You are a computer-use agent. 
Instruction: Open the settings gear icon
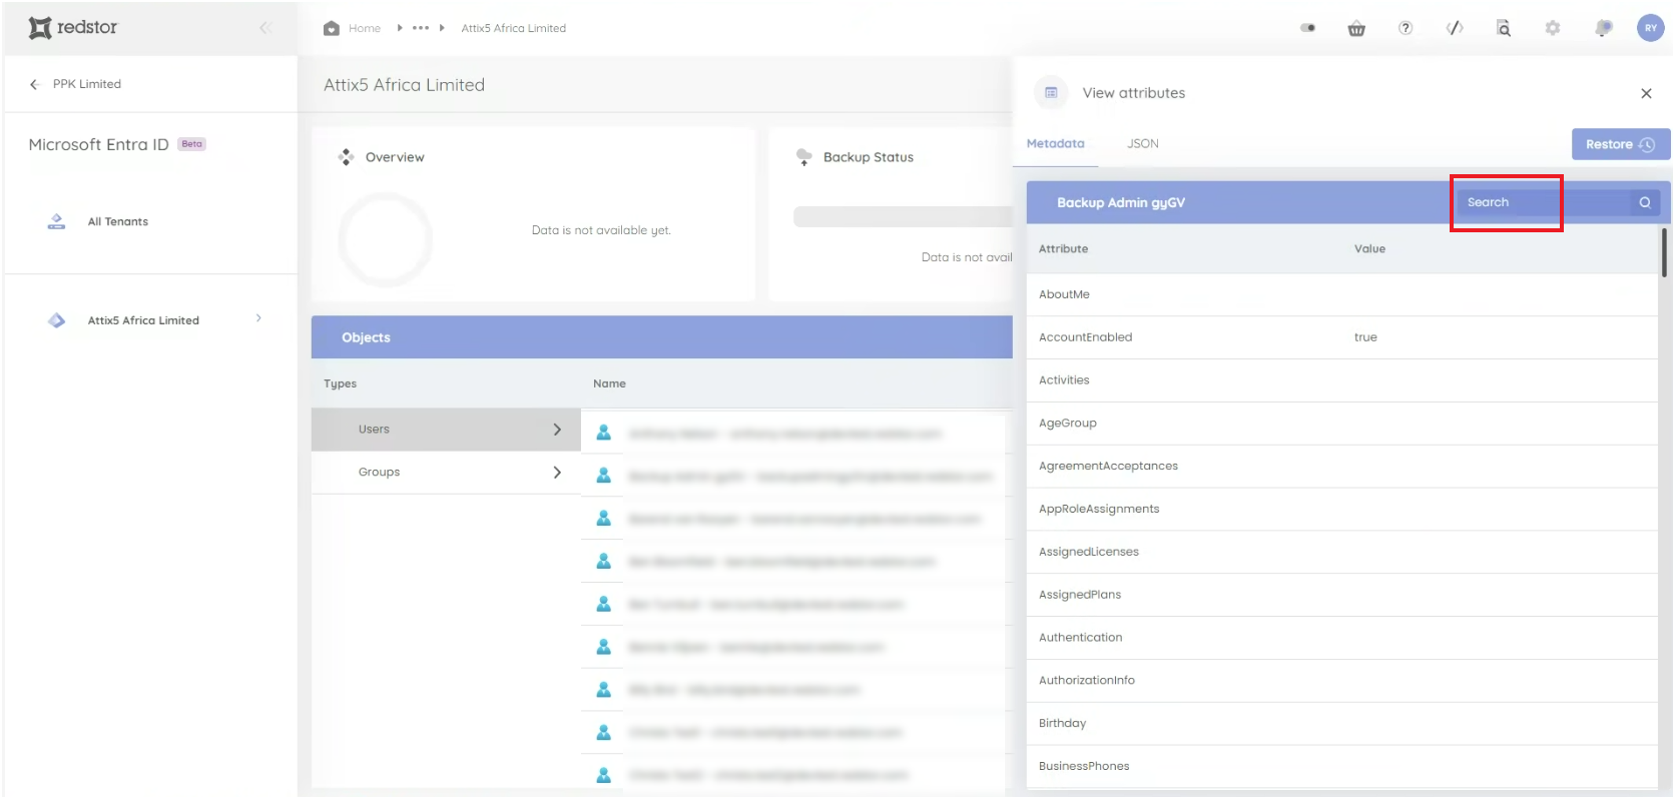coord(1552,28)
